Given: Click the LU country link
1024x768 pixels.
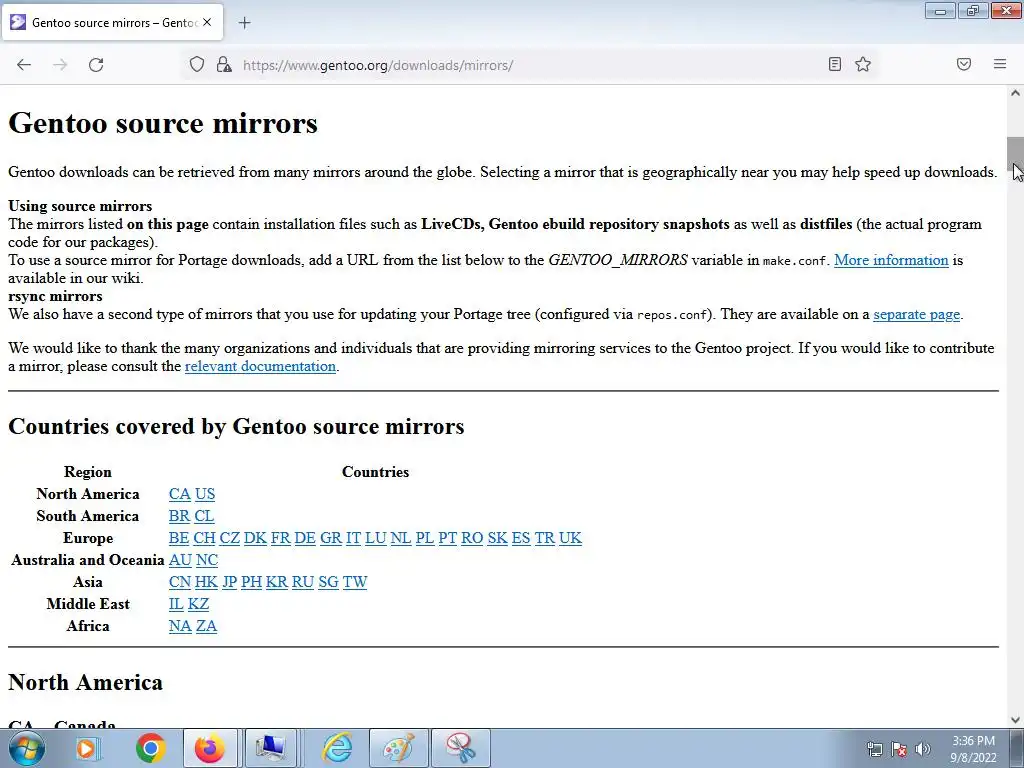Looking at the screenshot, I should (376, 538).
